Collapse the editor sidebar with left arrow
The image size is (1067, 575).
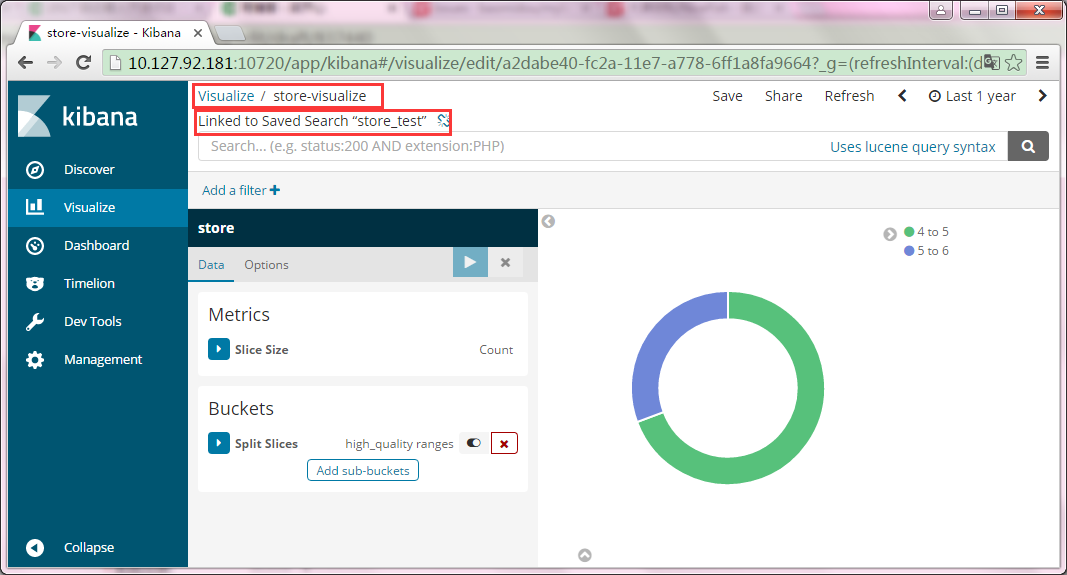click(548, 221)
